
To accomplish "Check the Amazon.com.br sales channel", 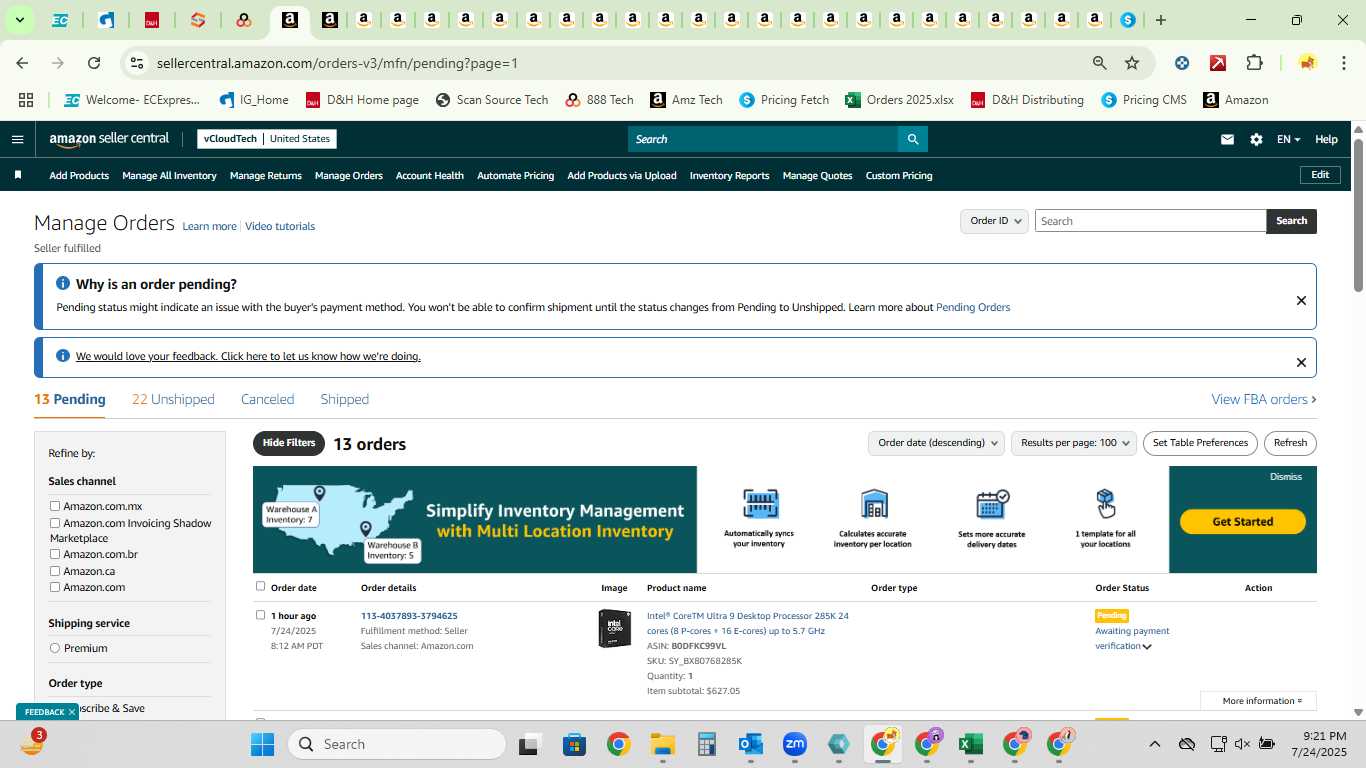I will [55, 554].
